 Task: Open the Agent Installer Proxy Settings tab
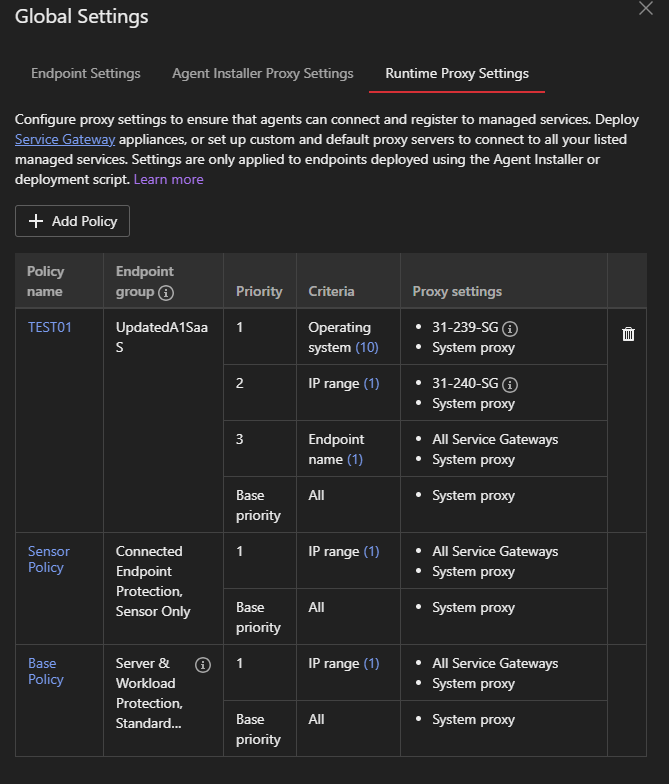[263, 74]
